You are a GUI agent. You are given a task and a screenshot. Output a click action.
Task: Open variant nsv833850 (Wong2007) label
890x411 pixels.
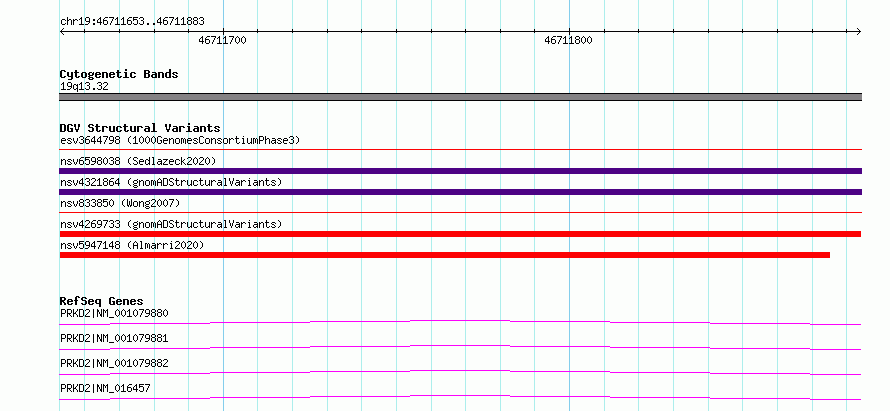click(x=120, y=203)
